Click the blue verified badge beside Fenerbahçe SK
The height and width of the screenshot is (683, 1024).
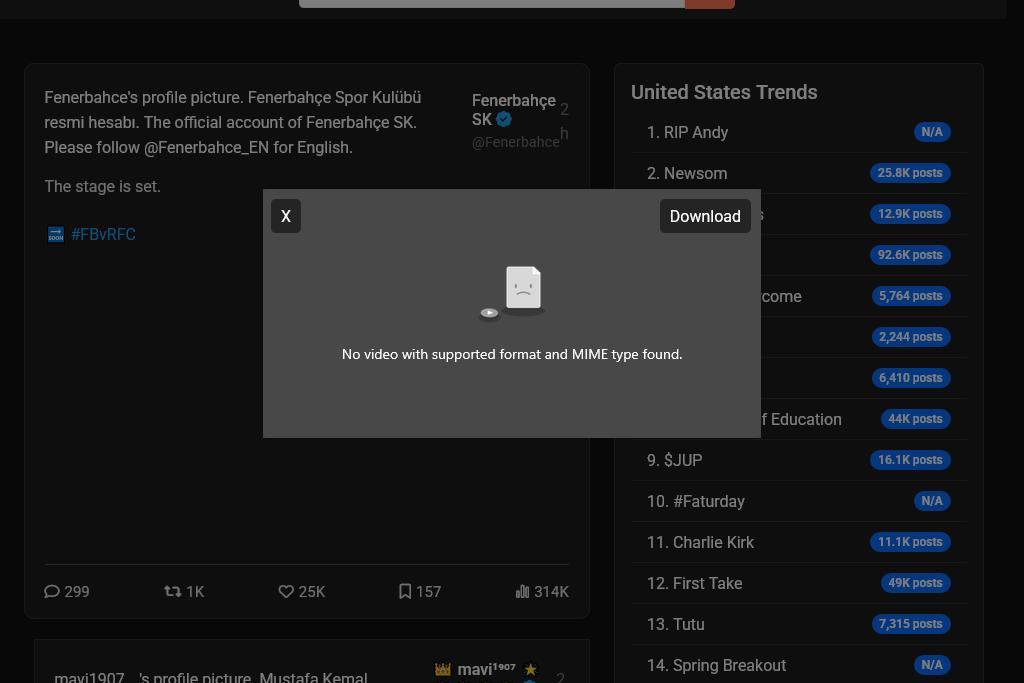[504, 119]
